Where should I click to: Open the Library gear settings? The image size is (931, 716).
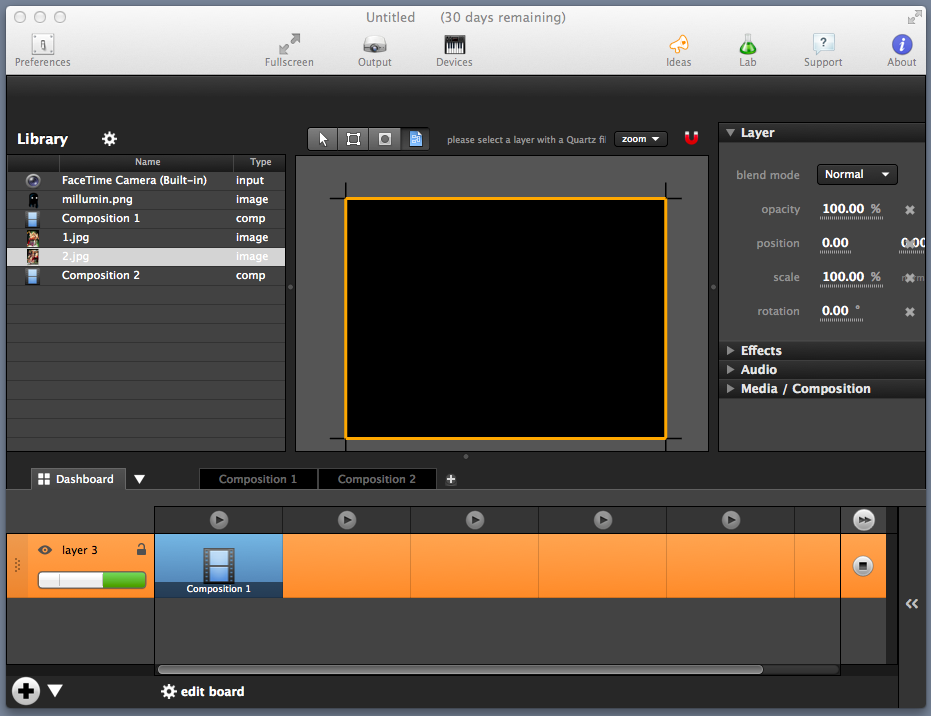110,139
